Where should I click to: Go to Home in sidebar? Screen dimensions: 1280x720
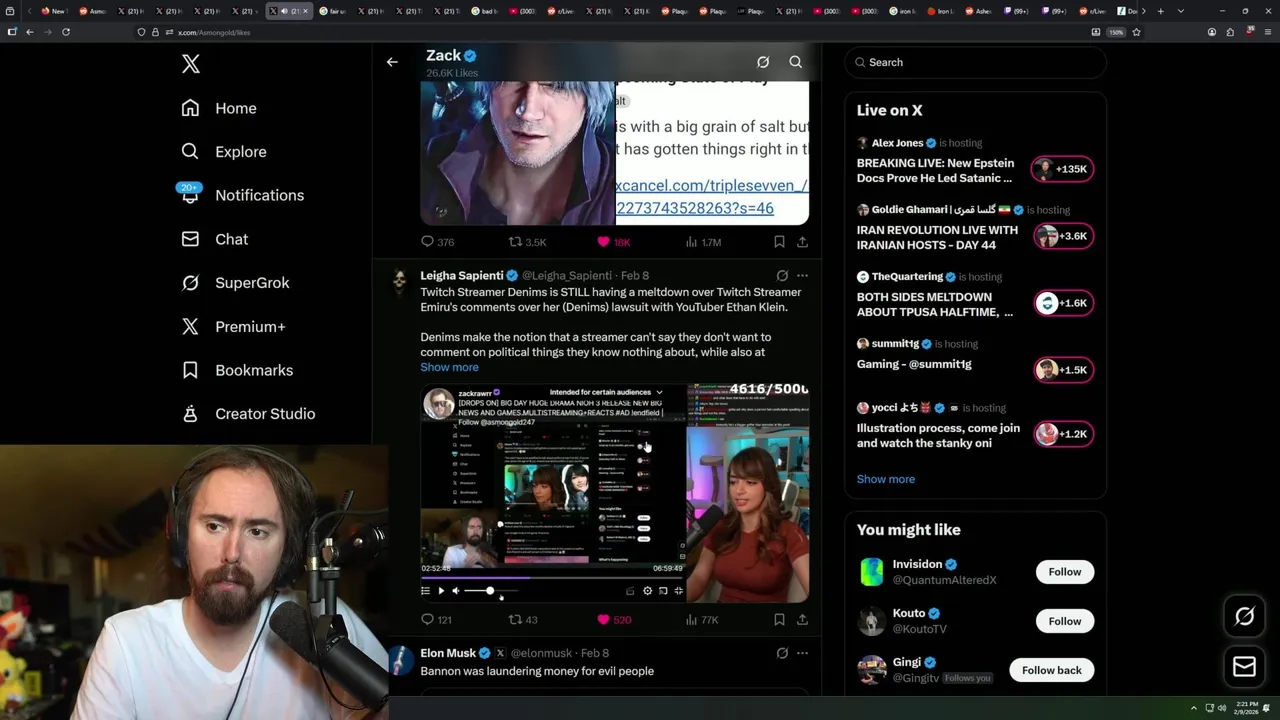point(219,108)
